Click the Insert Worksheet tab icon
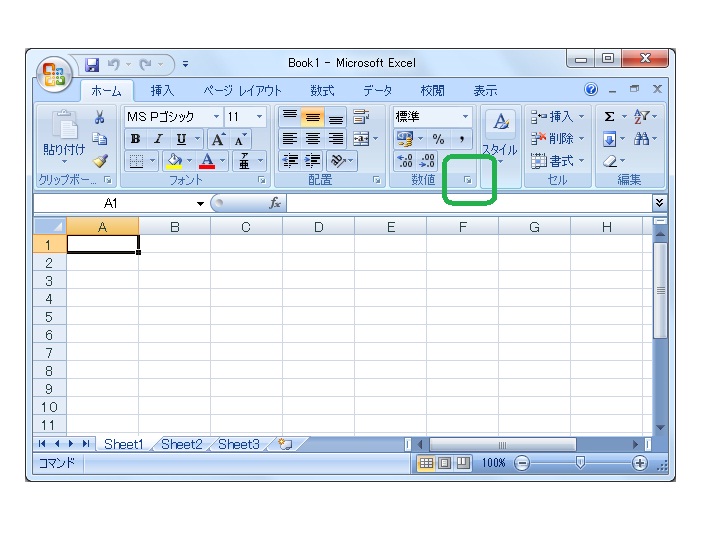The height and width of the screenshot is (536, 723). click(286, 444)
